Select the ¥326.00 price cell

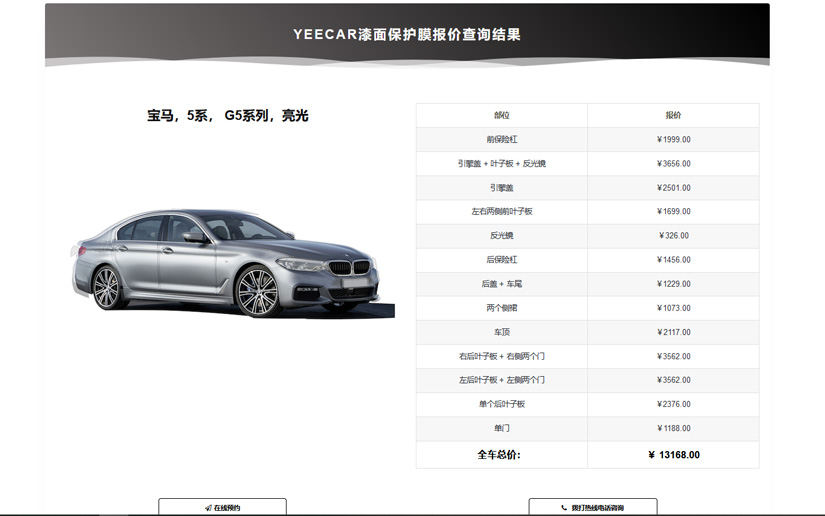pyautogui.click(x=673, y=236)
